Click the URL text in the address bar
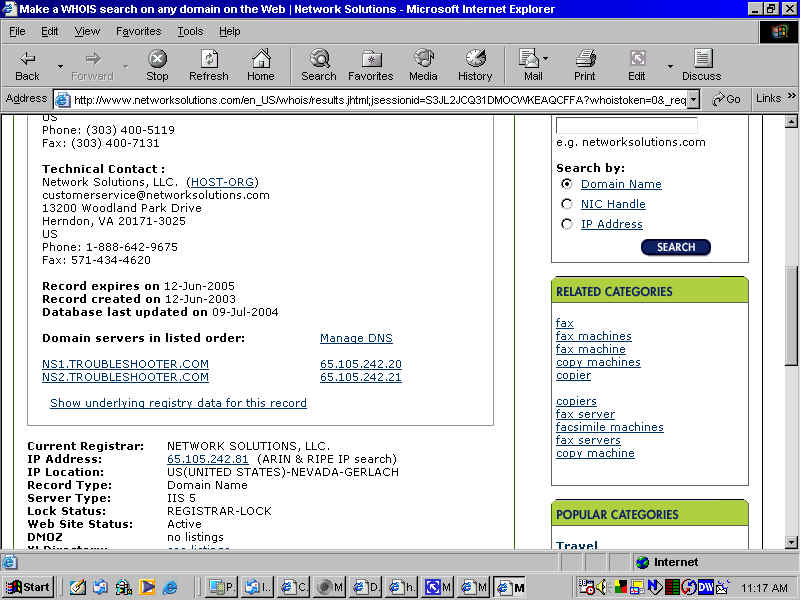 pyautogui.click(x=380, y=100)
